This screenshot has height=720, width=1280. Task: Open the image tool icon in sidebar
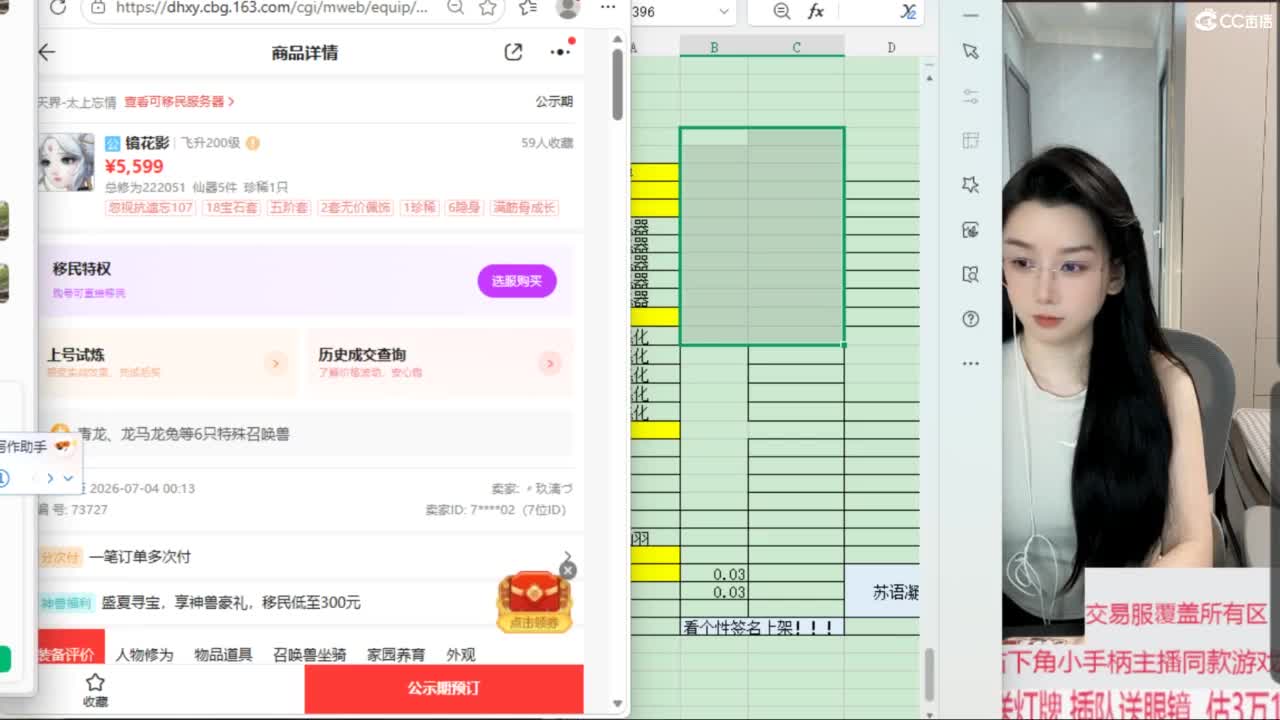[x=970, y=230]
